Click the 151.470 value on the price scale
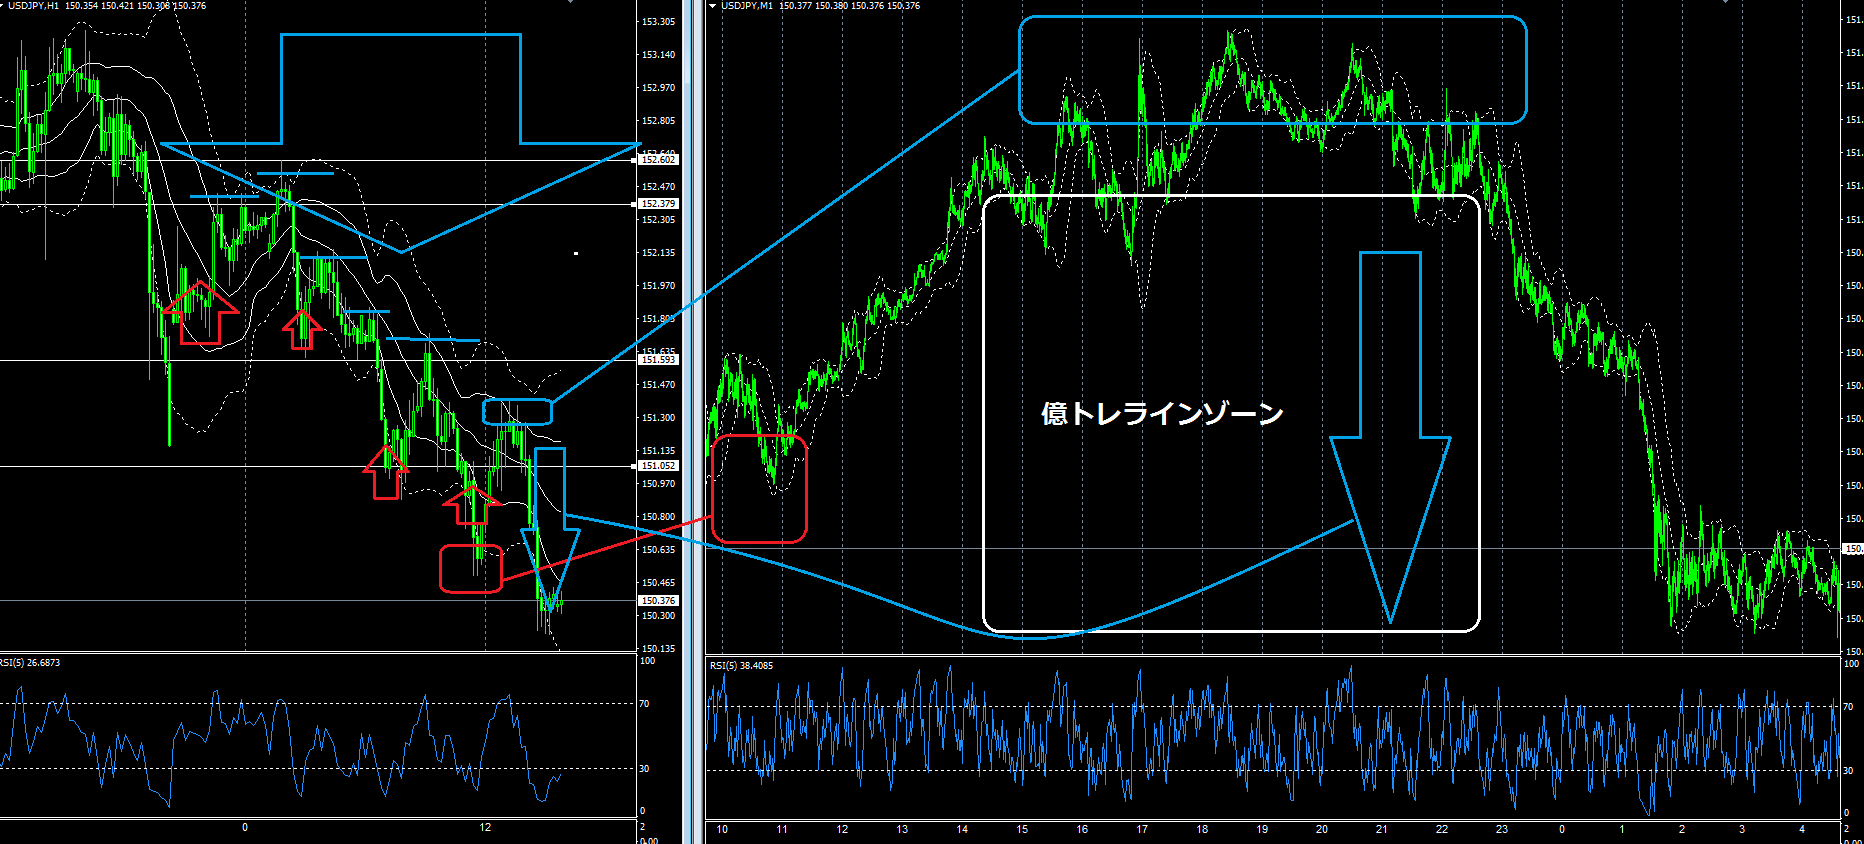The height and width of the screenshot is (844, 1864). click(658, 385)
